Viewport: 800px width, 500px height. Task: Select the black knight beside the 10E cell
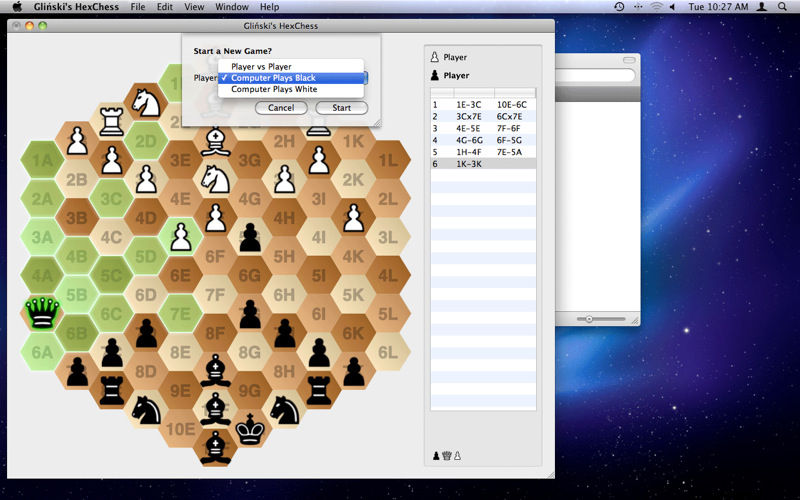(146, 410)
